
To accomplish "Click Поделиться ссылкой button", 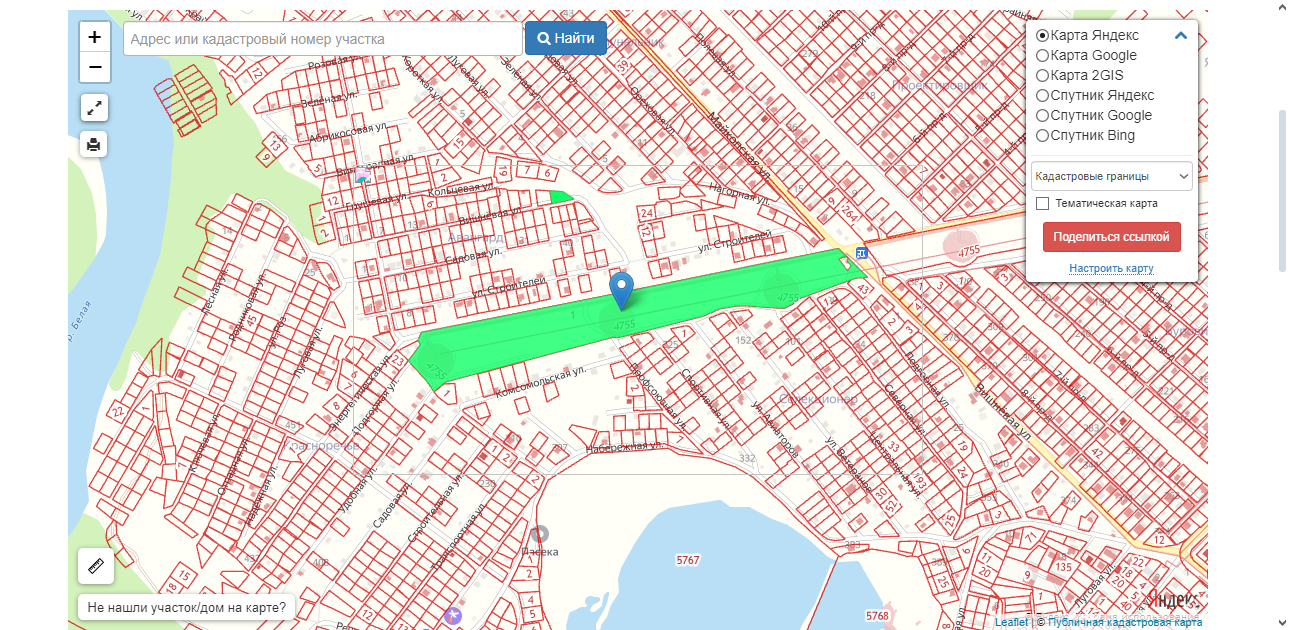I will tap(1112, 237).
